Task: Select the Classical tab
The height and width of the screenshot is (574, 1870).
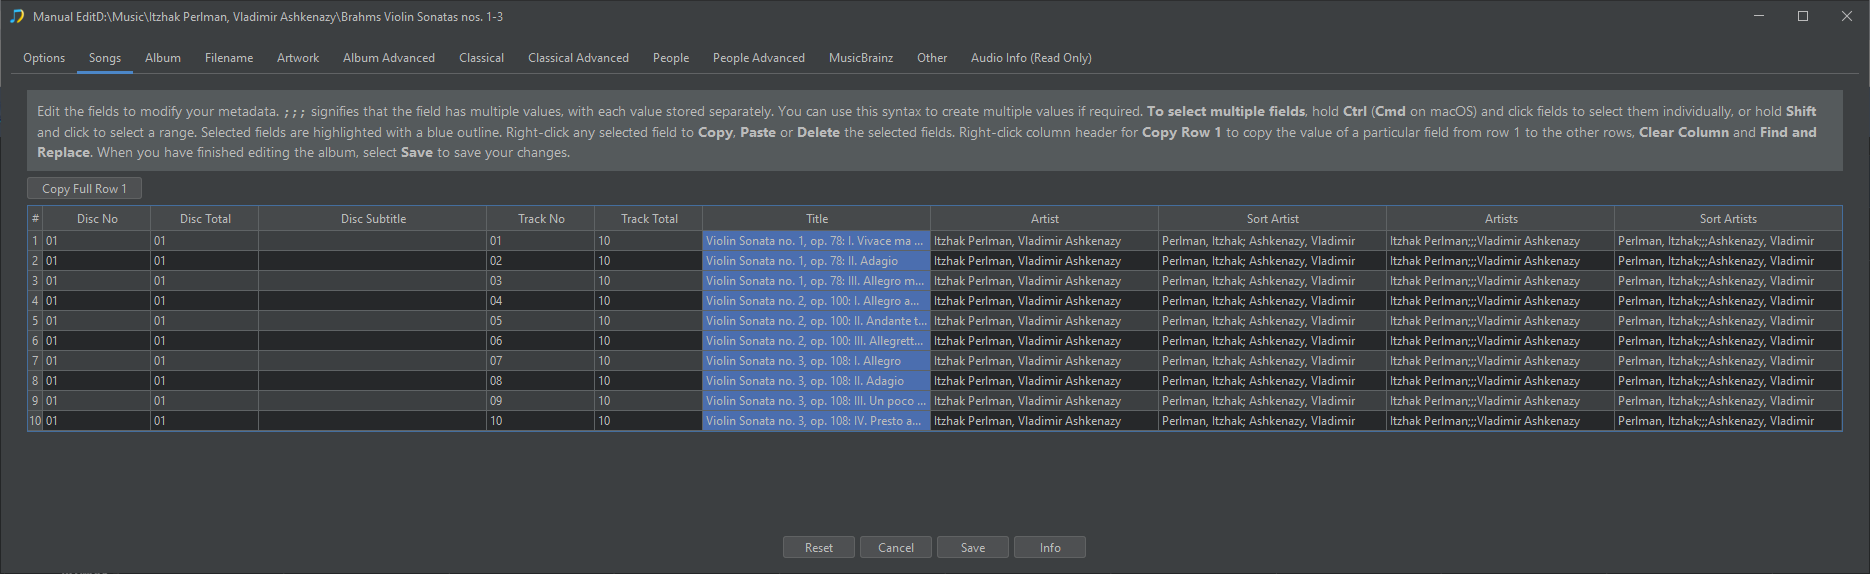Action: (481, 58)
